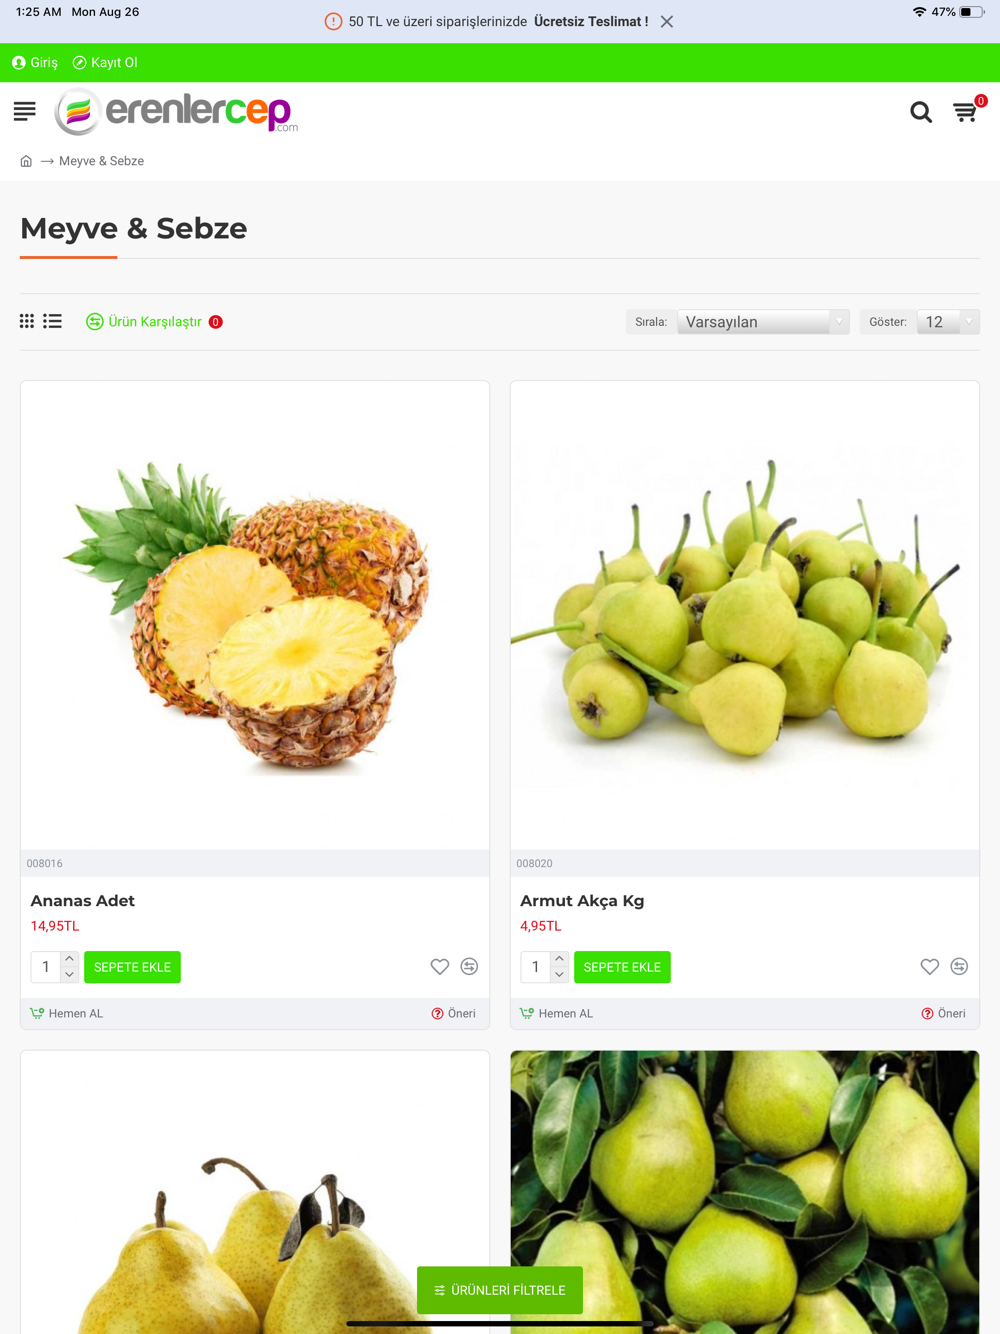This screenshot has width=1000, height=1334.
Task: Switch to grid view icon
Action: click(27, 321)
